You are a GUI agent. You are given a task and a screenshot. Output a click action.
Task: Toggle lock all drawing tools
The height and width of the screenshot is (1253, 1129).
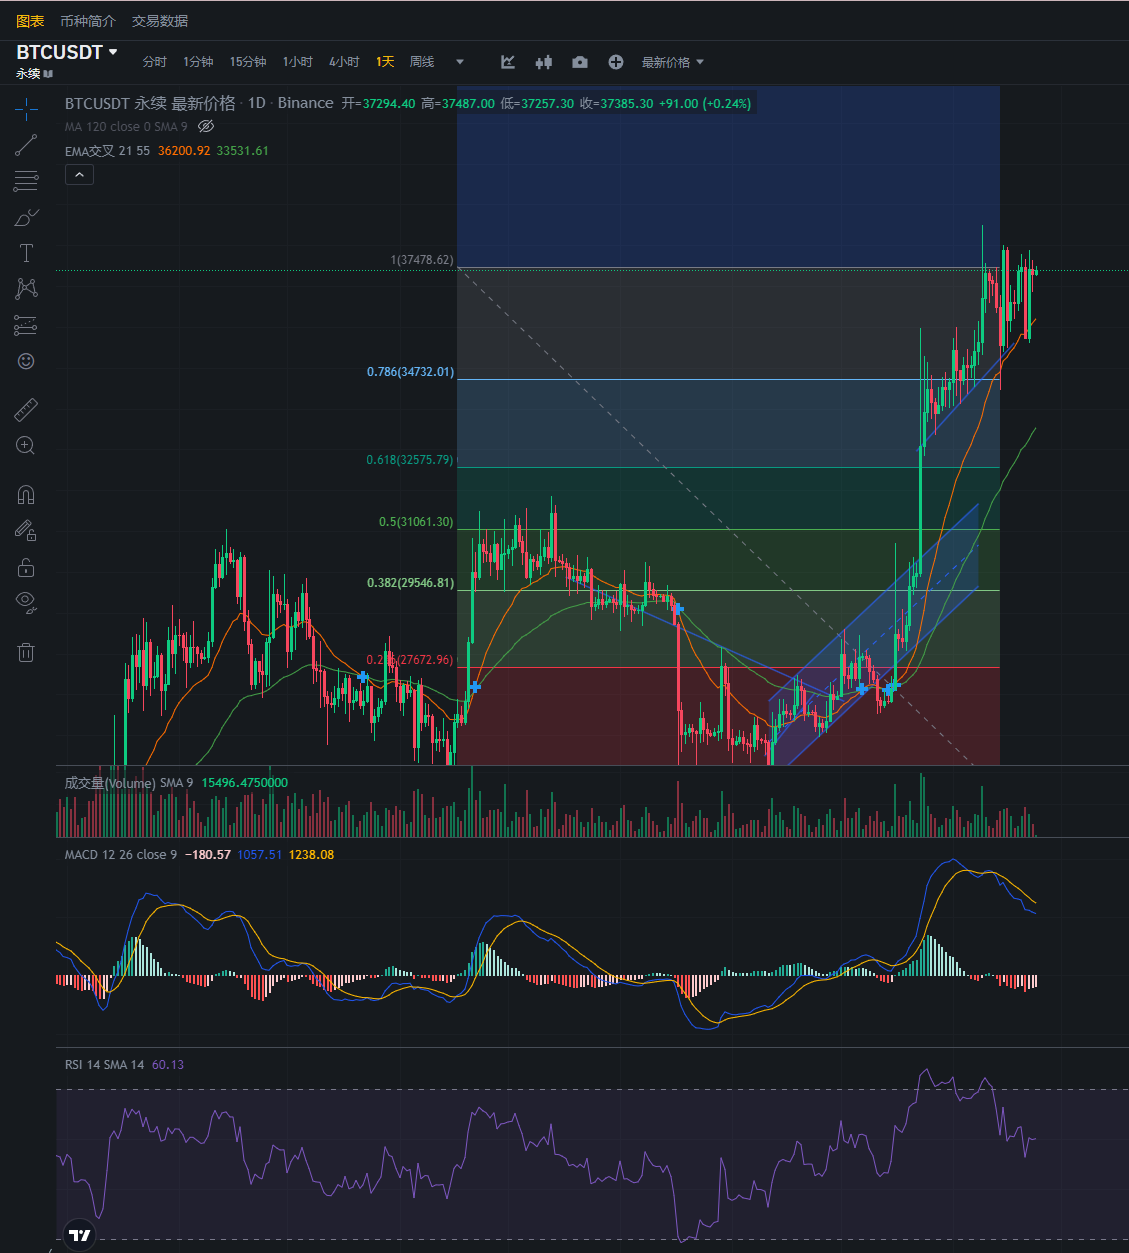[x=26, y=567]
